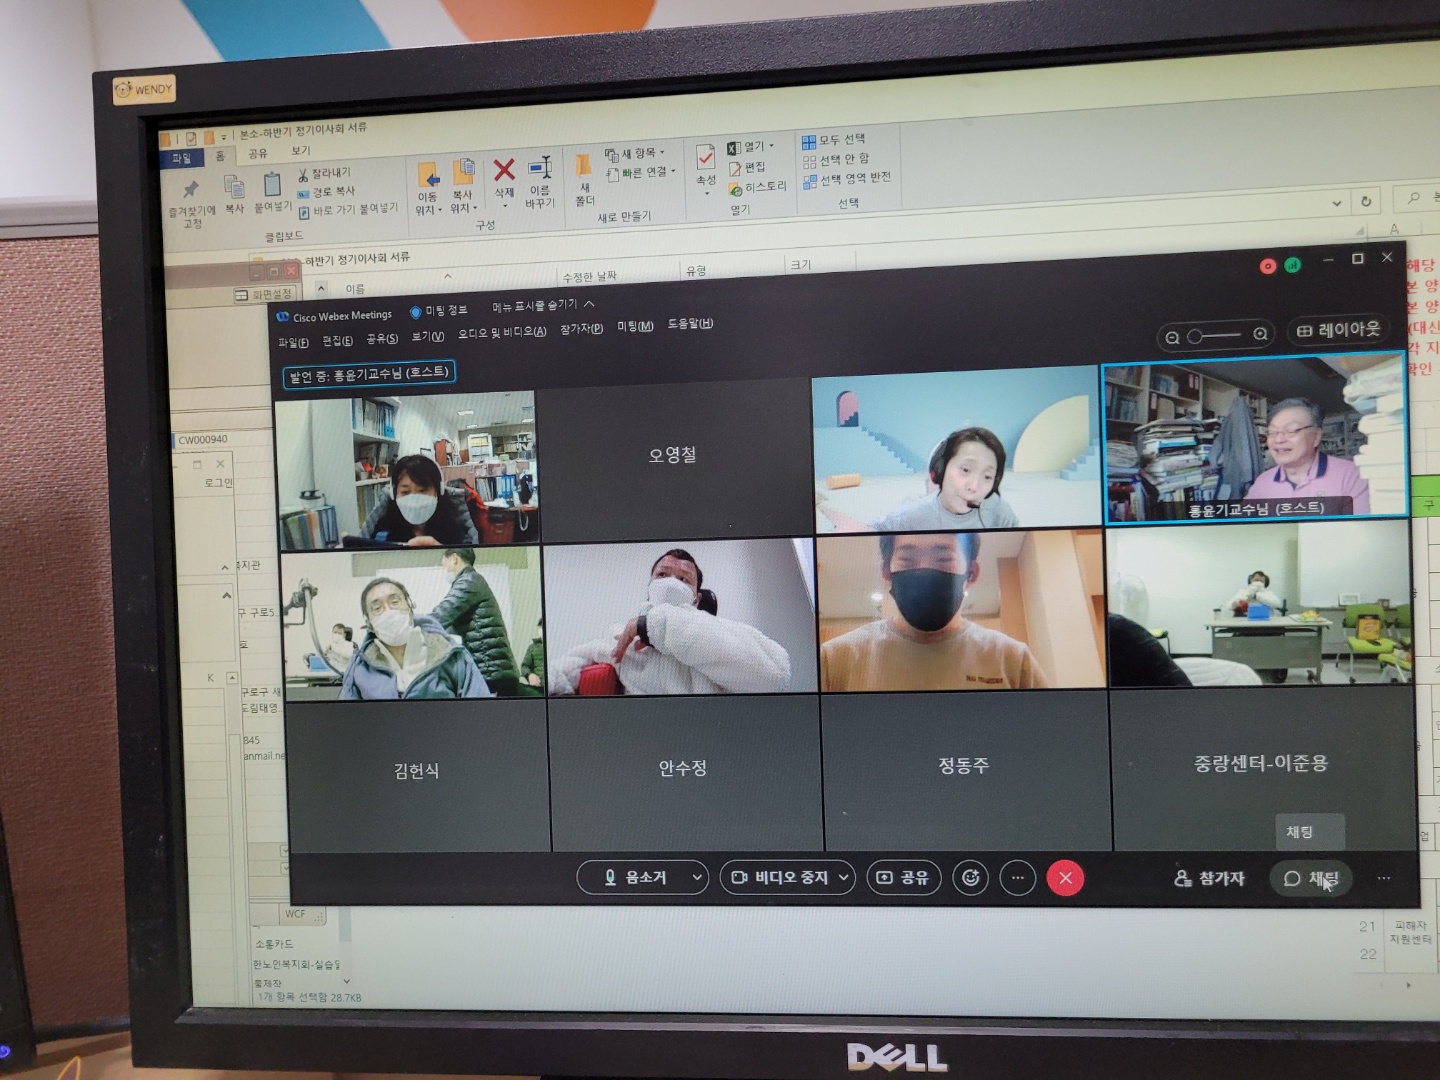Screen dimensions: 1440x1080
Task: Open Explorer 복사 위치 dropdown
Action: pos(463,187)
